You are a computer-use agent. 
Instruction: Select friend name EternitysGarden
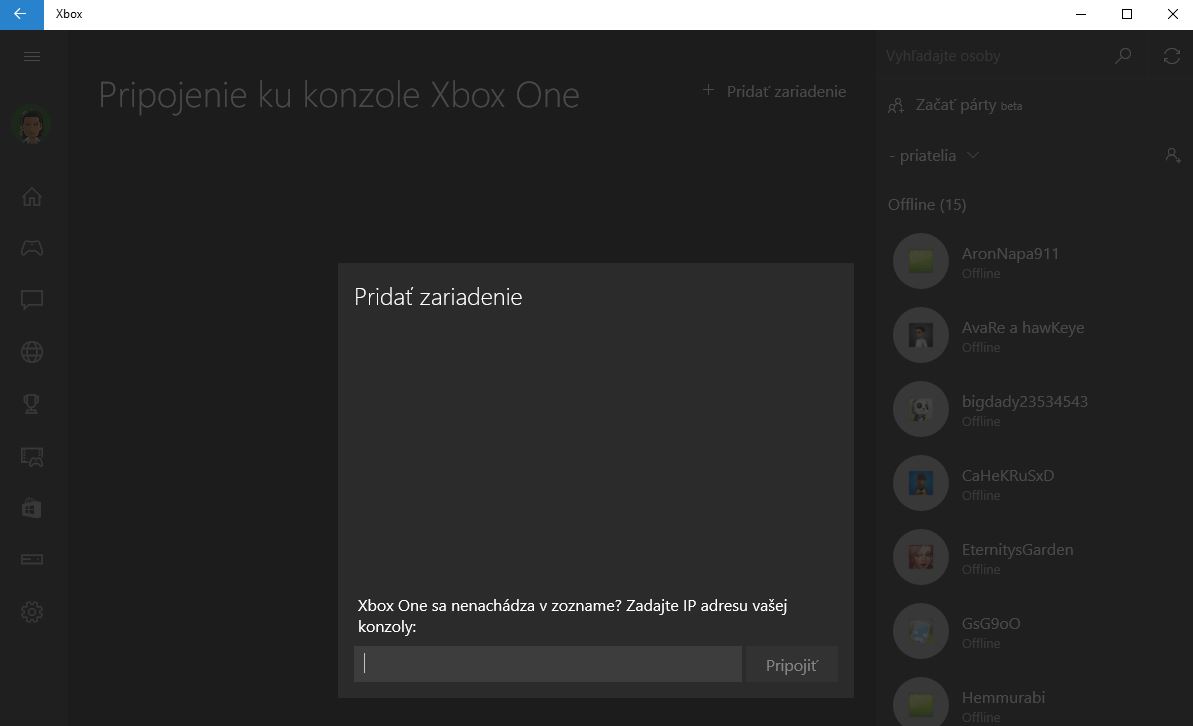point(1017,549)
